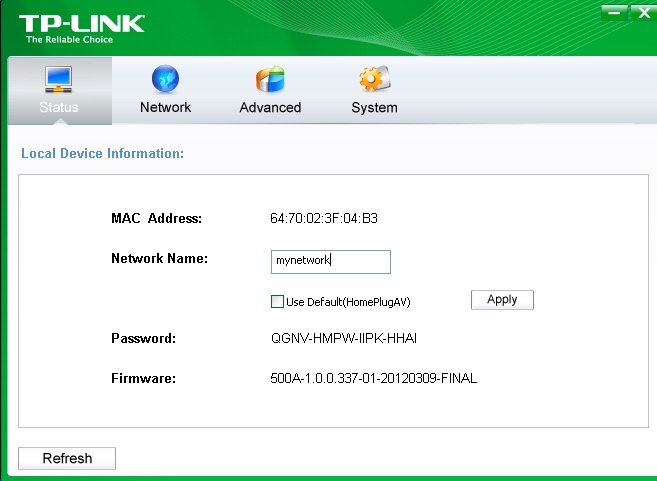Hit the Refresh button

pyautogui.click(x=67, y=458)
